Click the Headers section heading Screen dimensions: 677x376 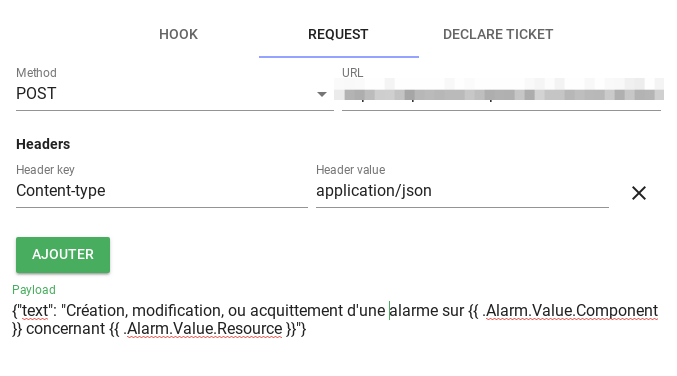click(43, 144)
